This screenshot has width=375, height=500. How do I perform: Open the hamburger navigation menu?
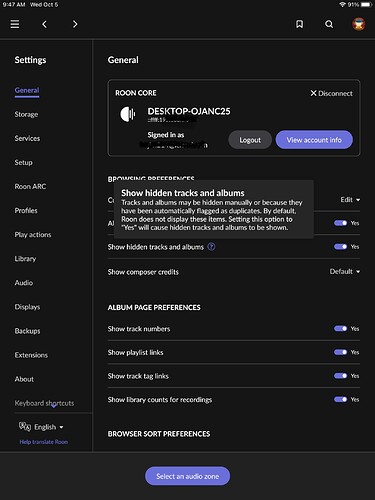click(x=15, y=24)
